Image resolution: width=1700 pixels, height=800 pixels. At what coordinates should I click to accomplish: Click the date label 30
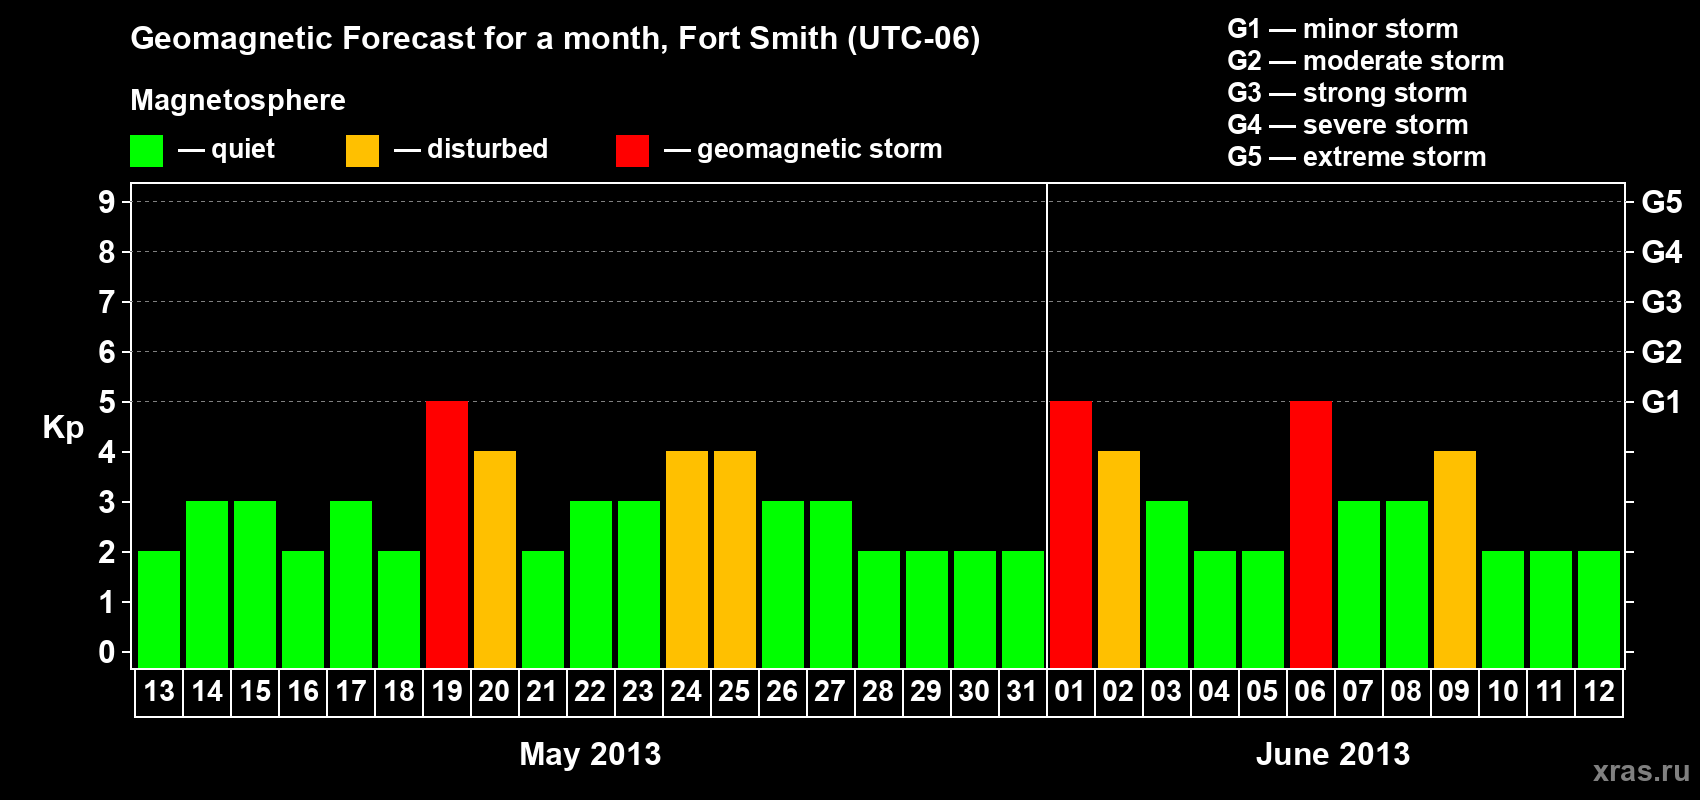974,691
